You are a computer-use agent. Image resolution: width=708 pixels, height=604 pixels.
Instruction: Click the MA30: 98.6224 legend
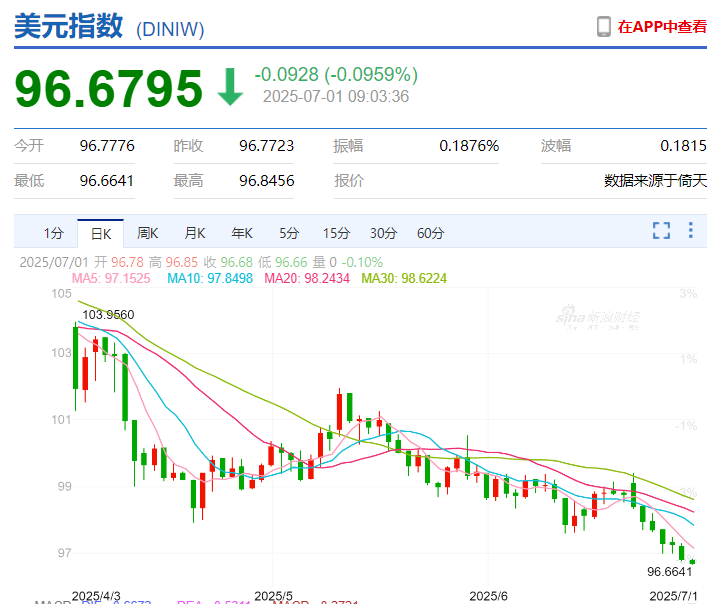404,278
